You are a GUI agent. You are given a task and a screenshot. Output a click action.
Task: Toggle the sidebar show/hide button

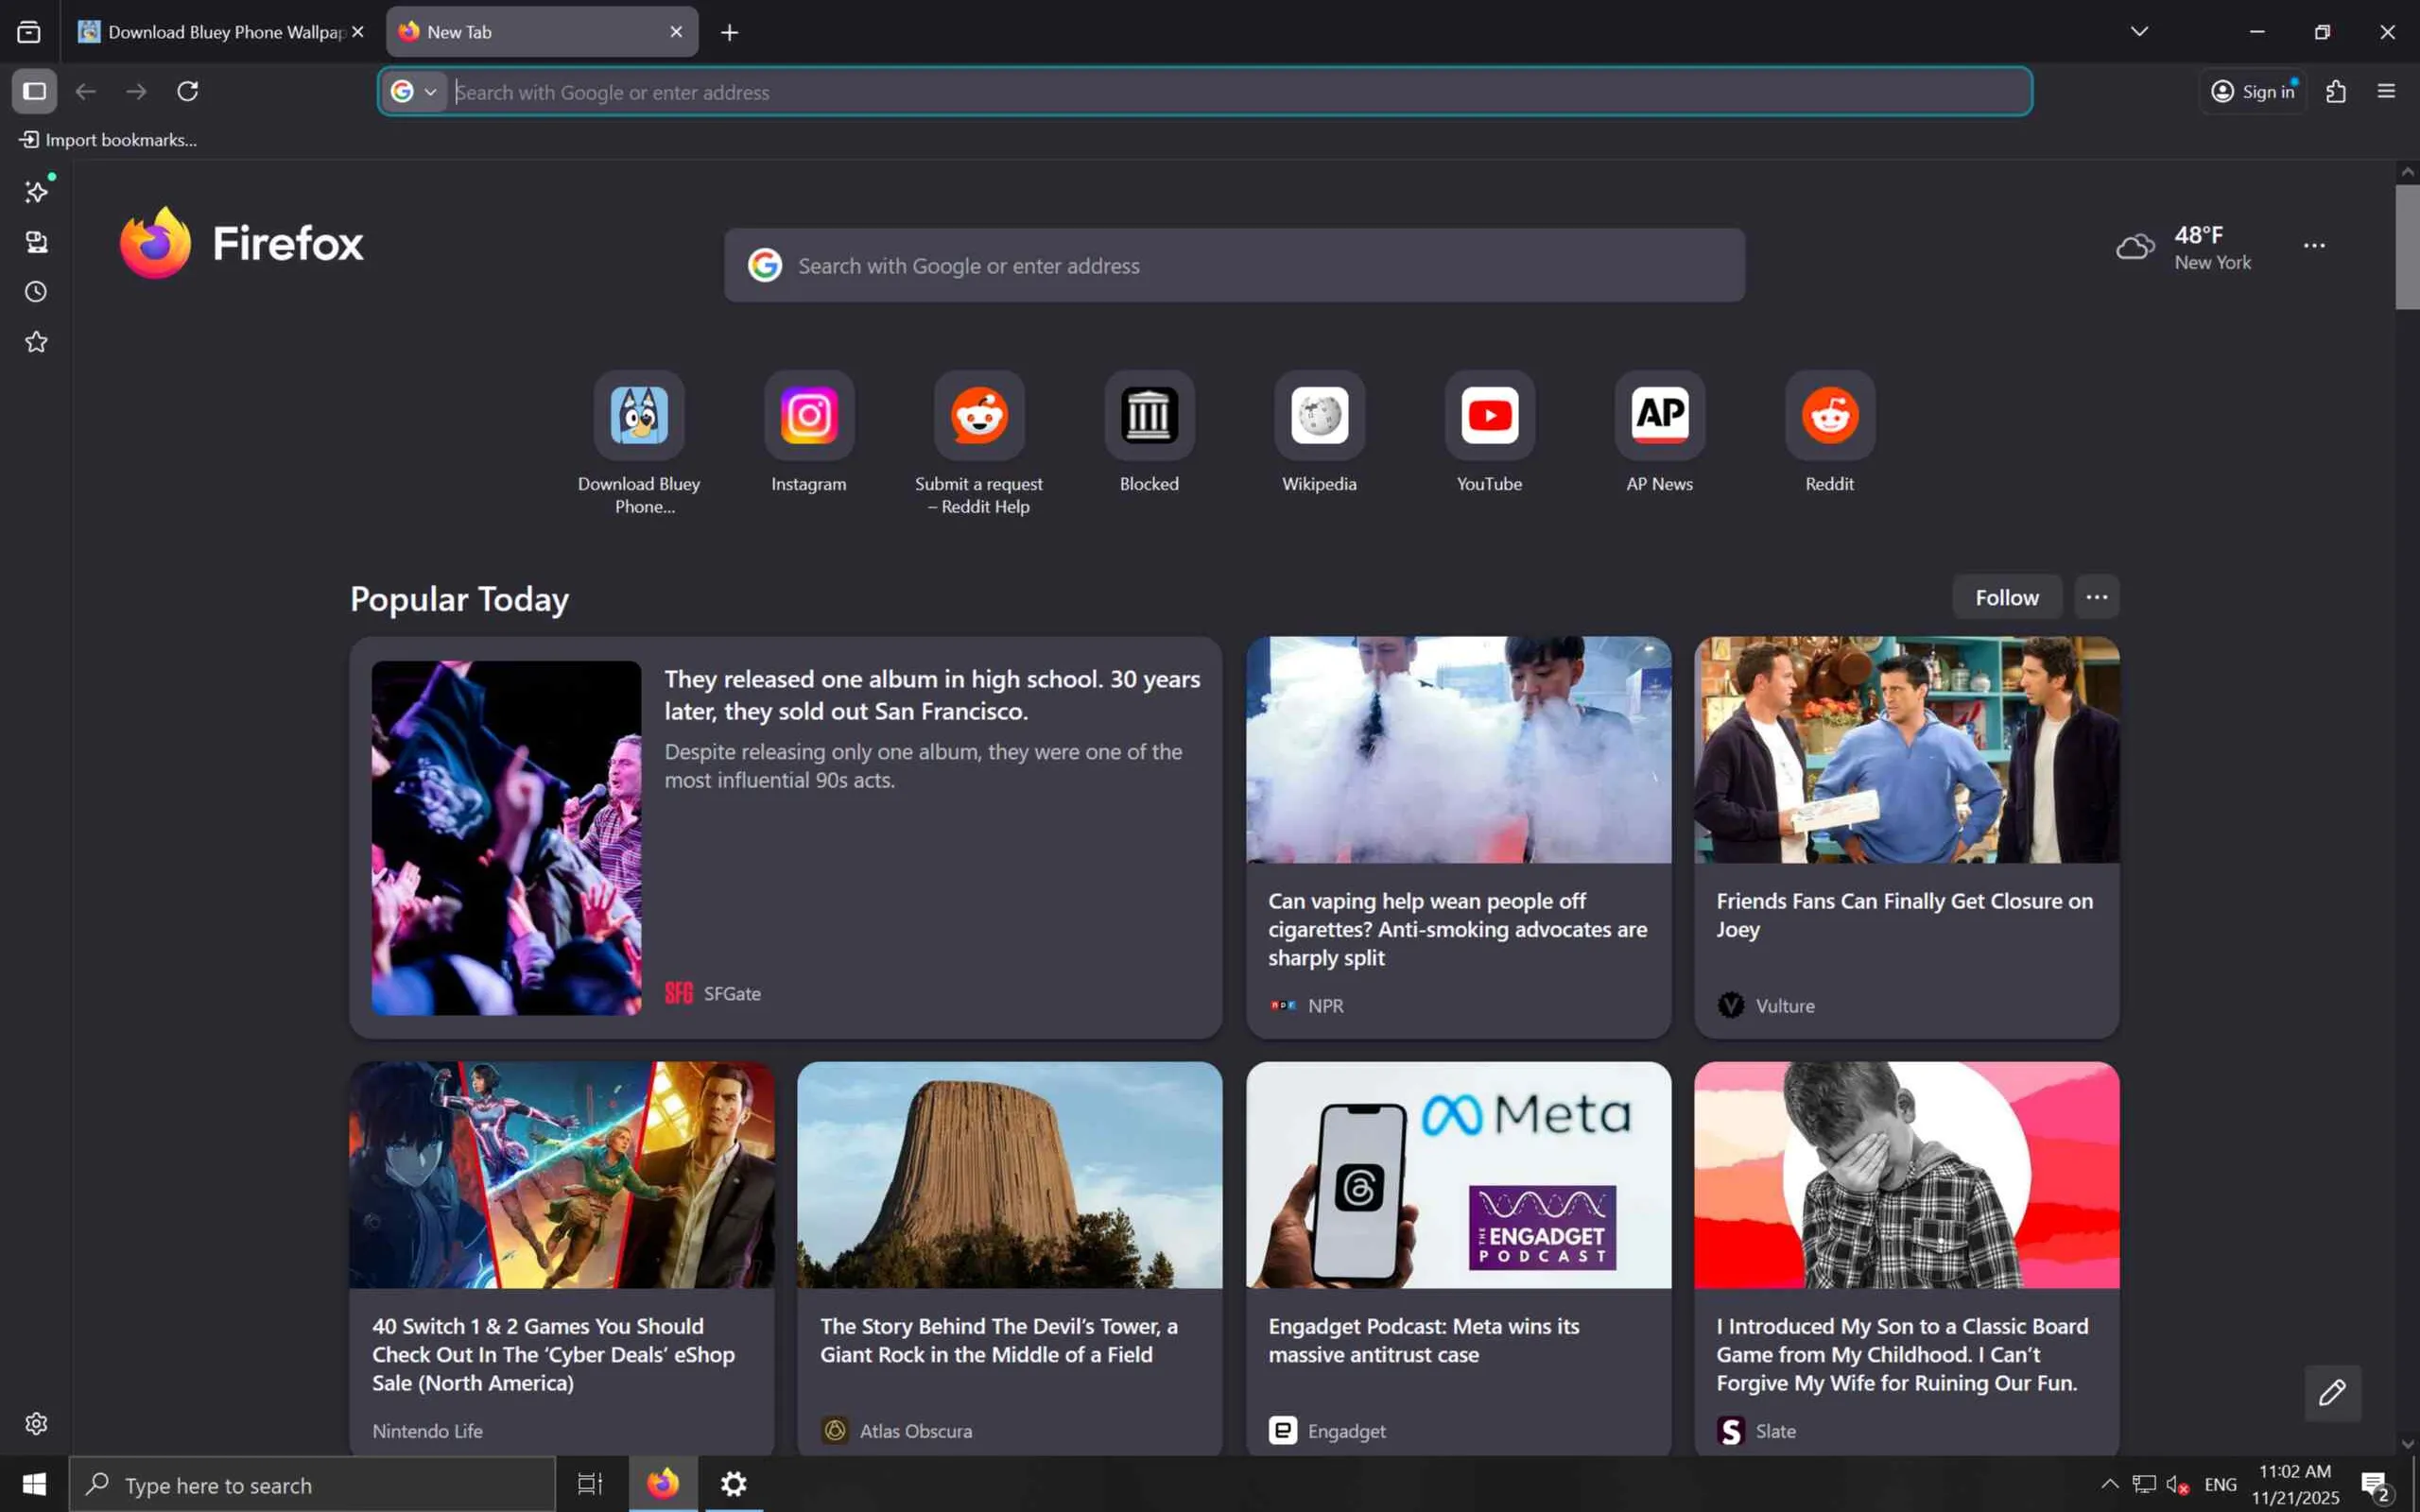(34, 91)
